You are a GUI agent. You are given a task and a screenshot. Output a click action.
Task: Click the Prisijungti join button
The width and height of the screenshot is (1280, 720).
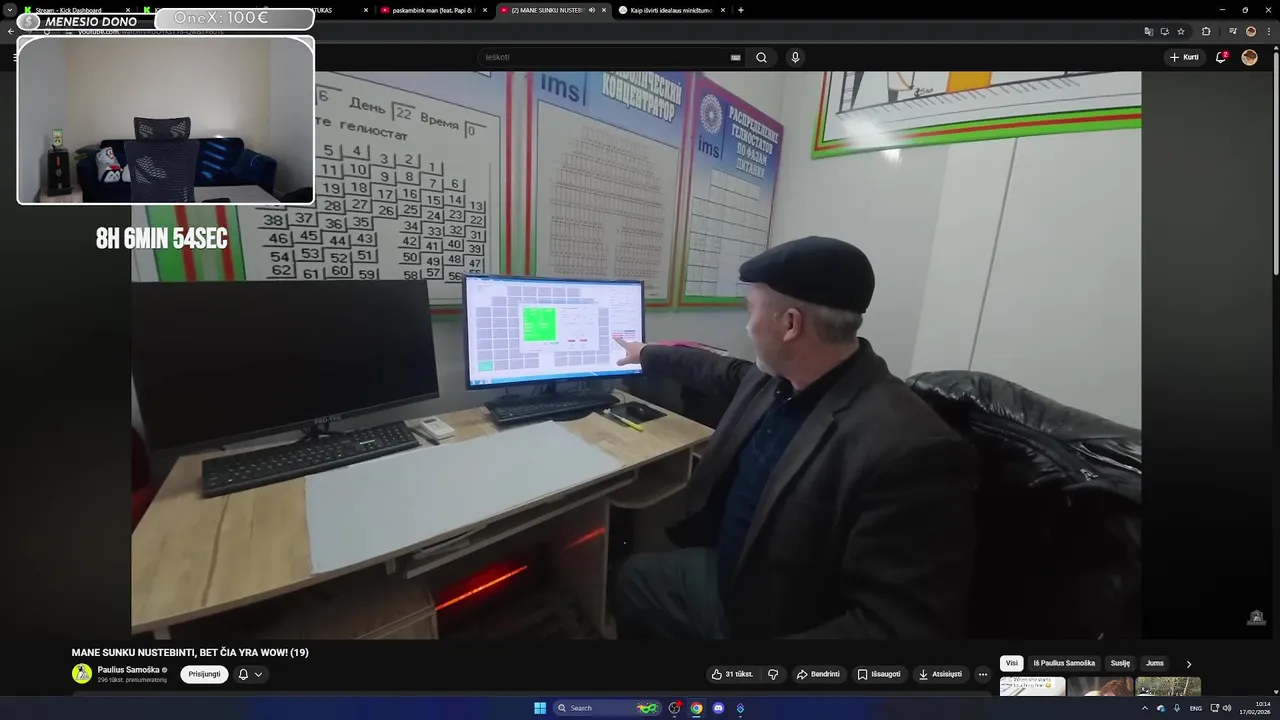[204, 674]
